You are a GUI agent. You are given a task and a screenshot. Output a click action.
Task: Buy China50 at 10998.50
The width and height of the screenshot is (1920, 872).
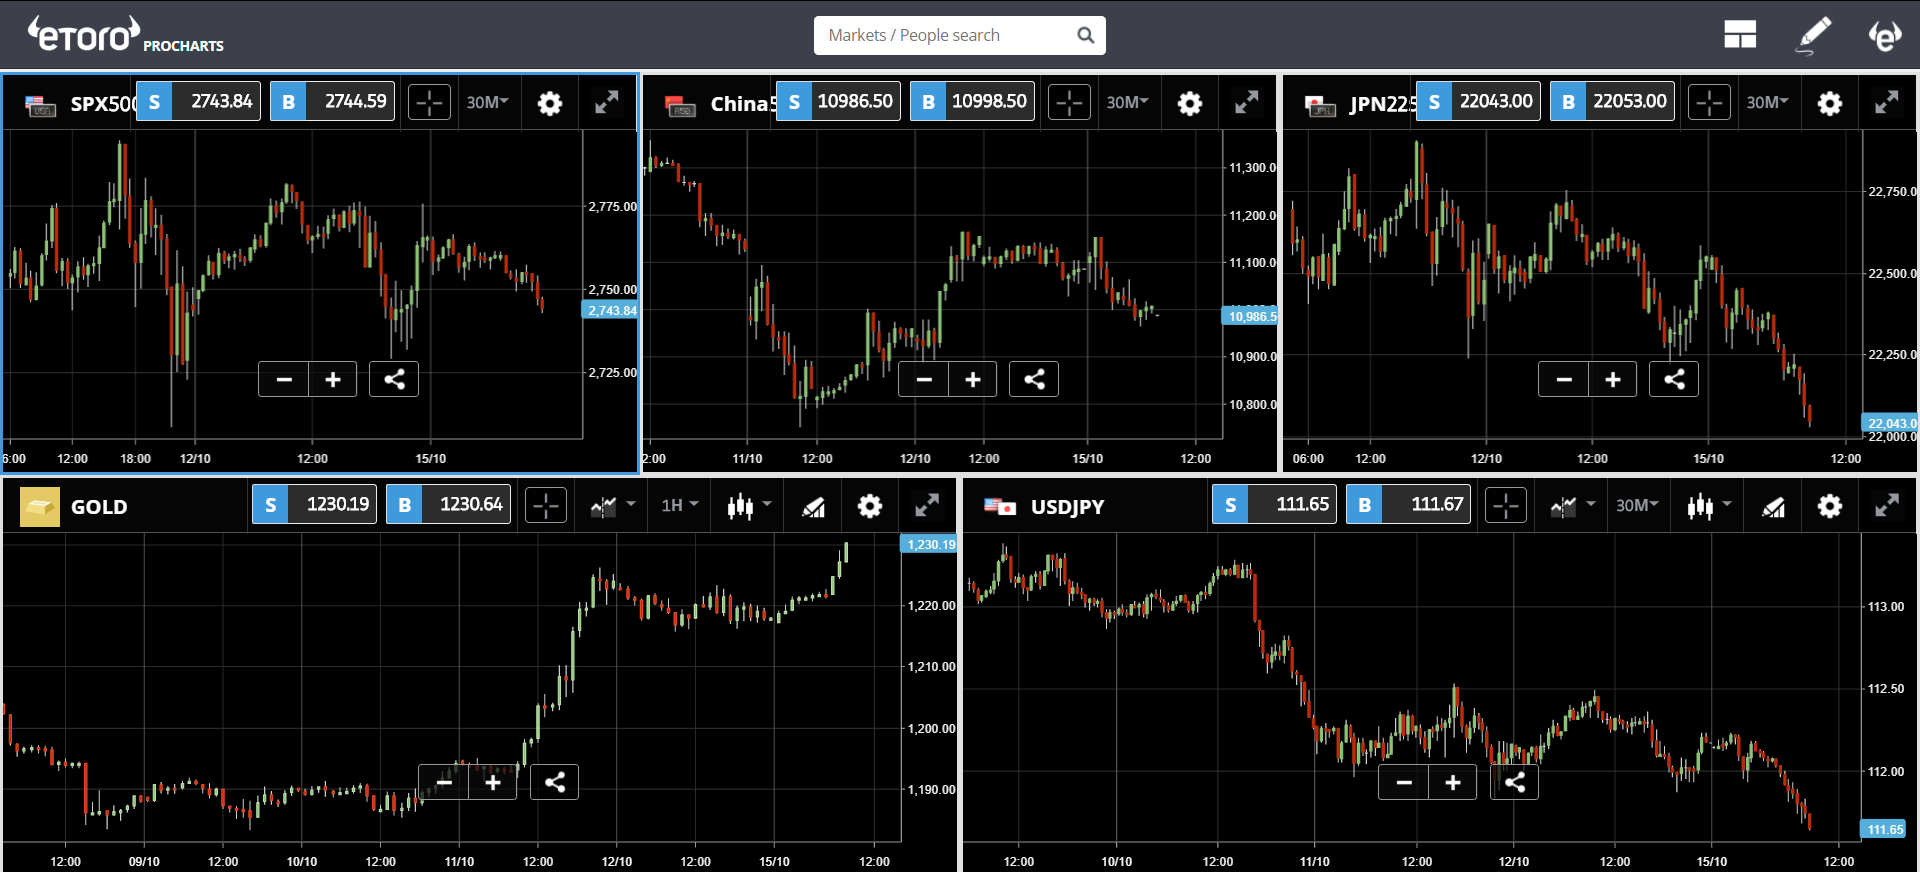tap(972, 101)
